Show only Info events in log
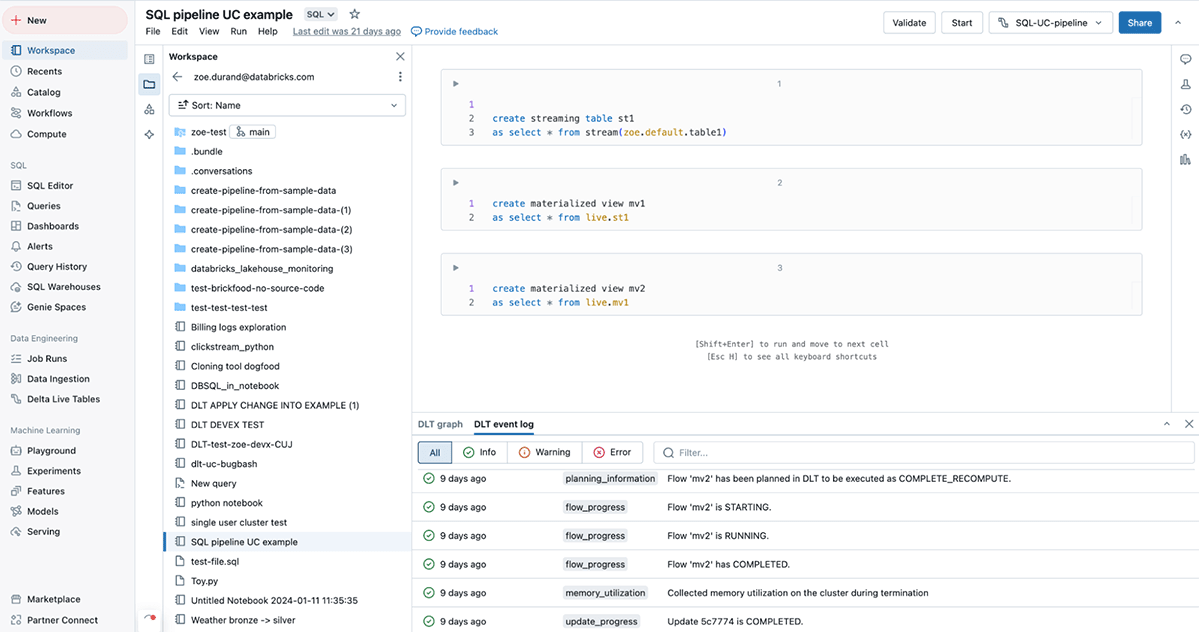The height and width of the screenshot is (632, 1200). [480, 452]
